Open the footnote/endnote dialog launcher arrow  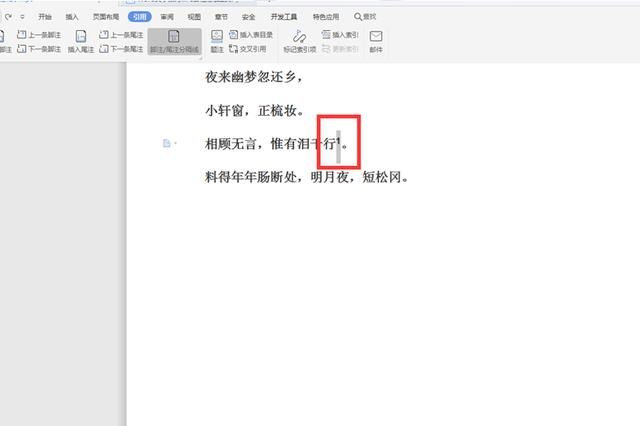point(200,59)
